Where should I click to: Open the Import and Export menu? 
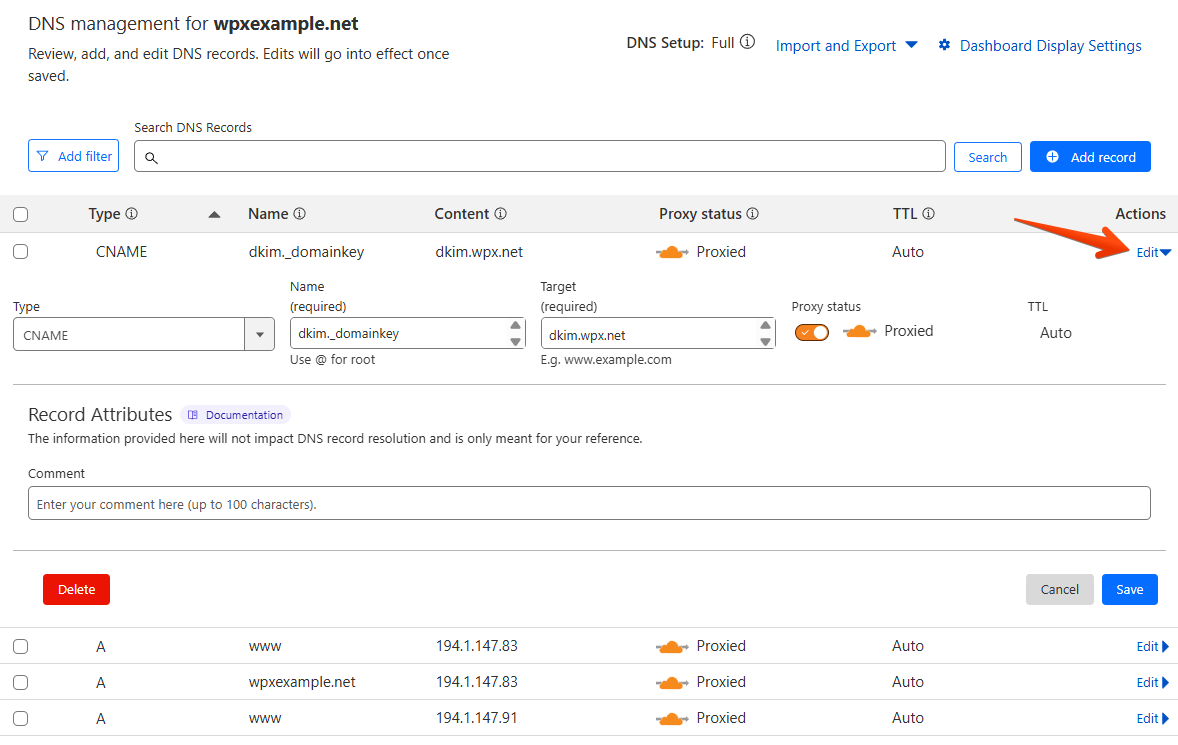pos(846,46)
